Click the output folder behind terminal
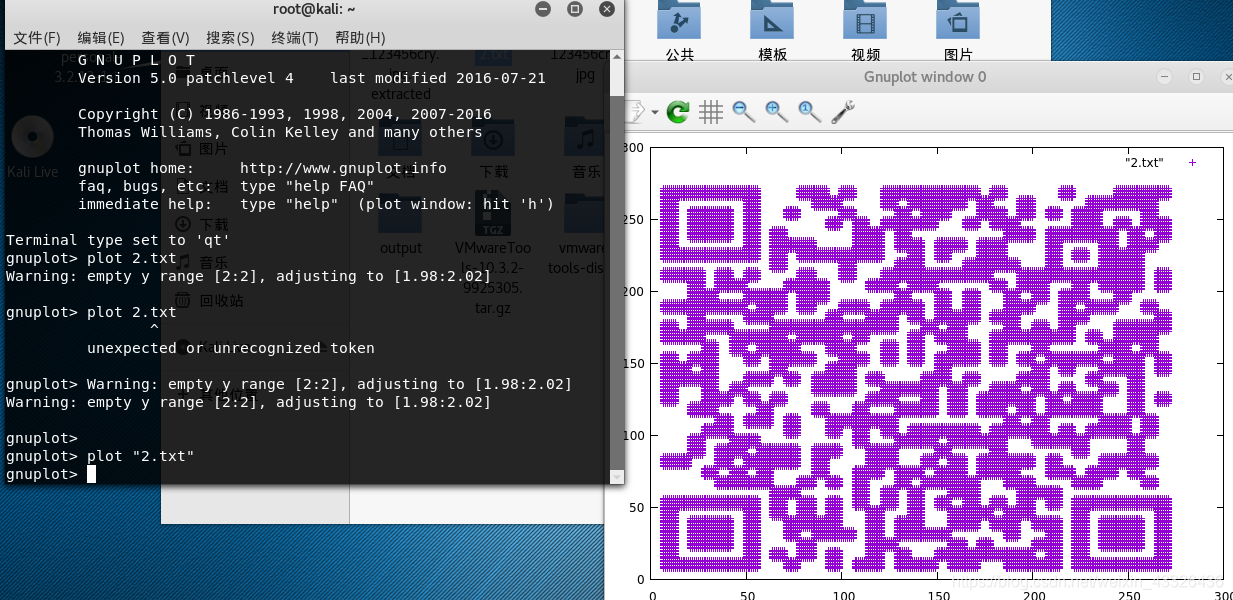Viewport: 1233px width, 600px height. pos(401,225)
